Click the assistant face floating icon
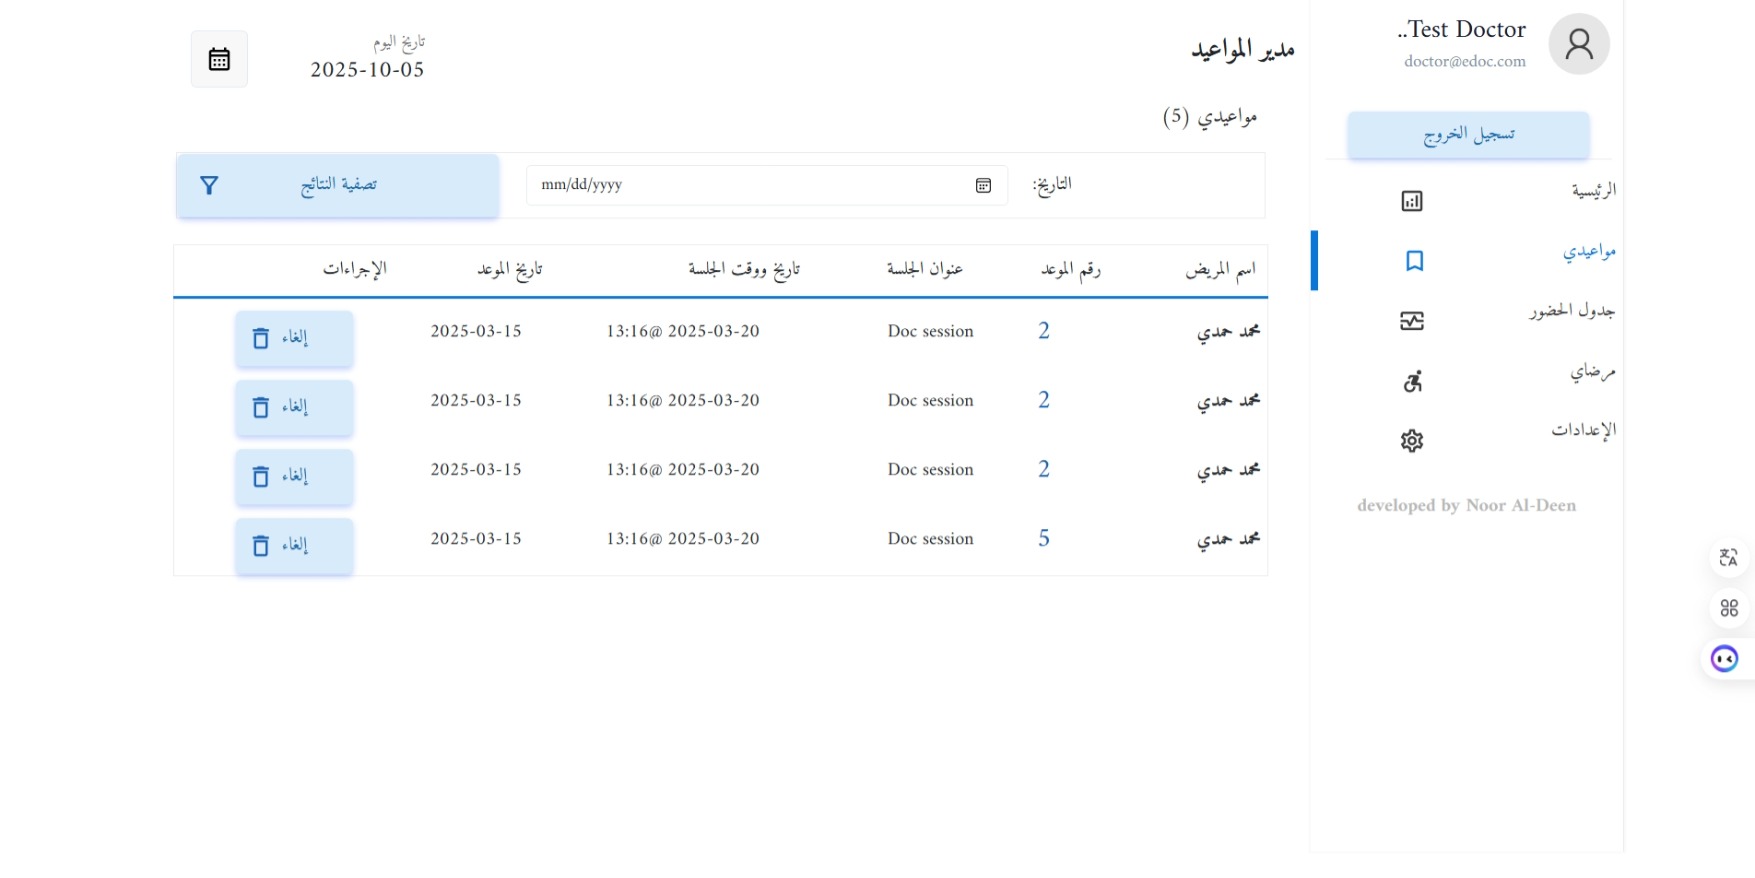Viewport: 1755px width, 878px height. coord(1724,659)
